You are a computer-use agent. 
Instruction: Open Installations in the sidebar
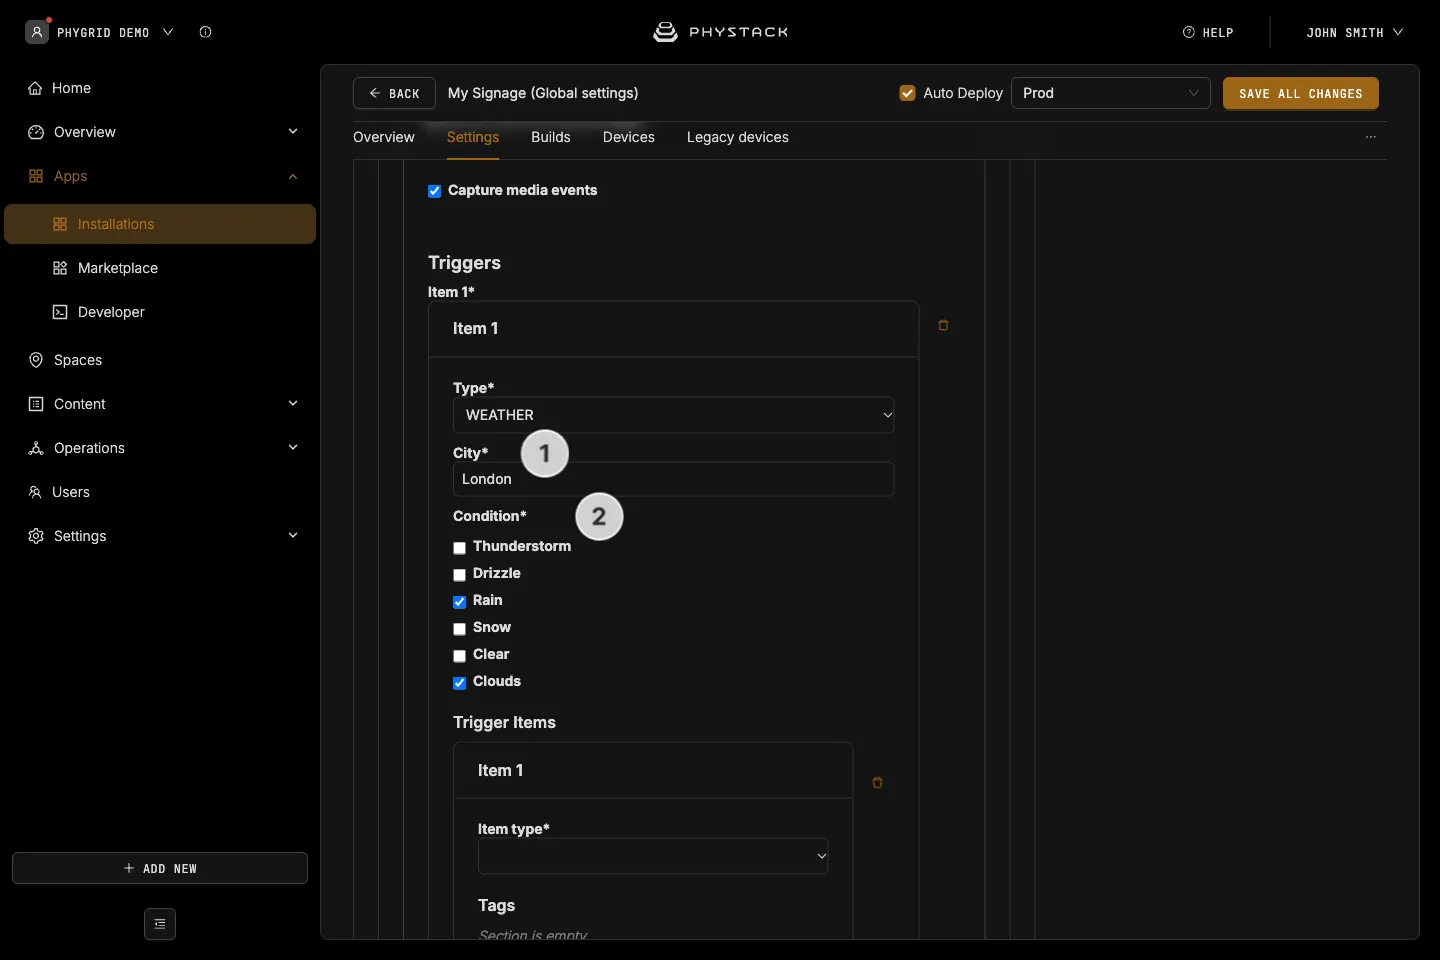point(160,224)
